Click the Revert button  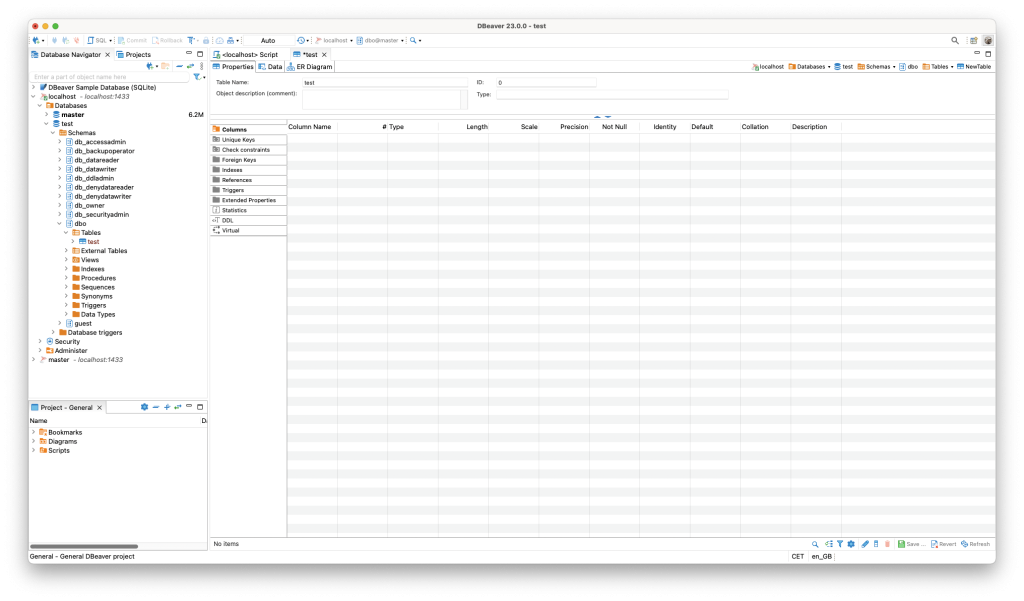pyautogui.click(x=944, y=544)
